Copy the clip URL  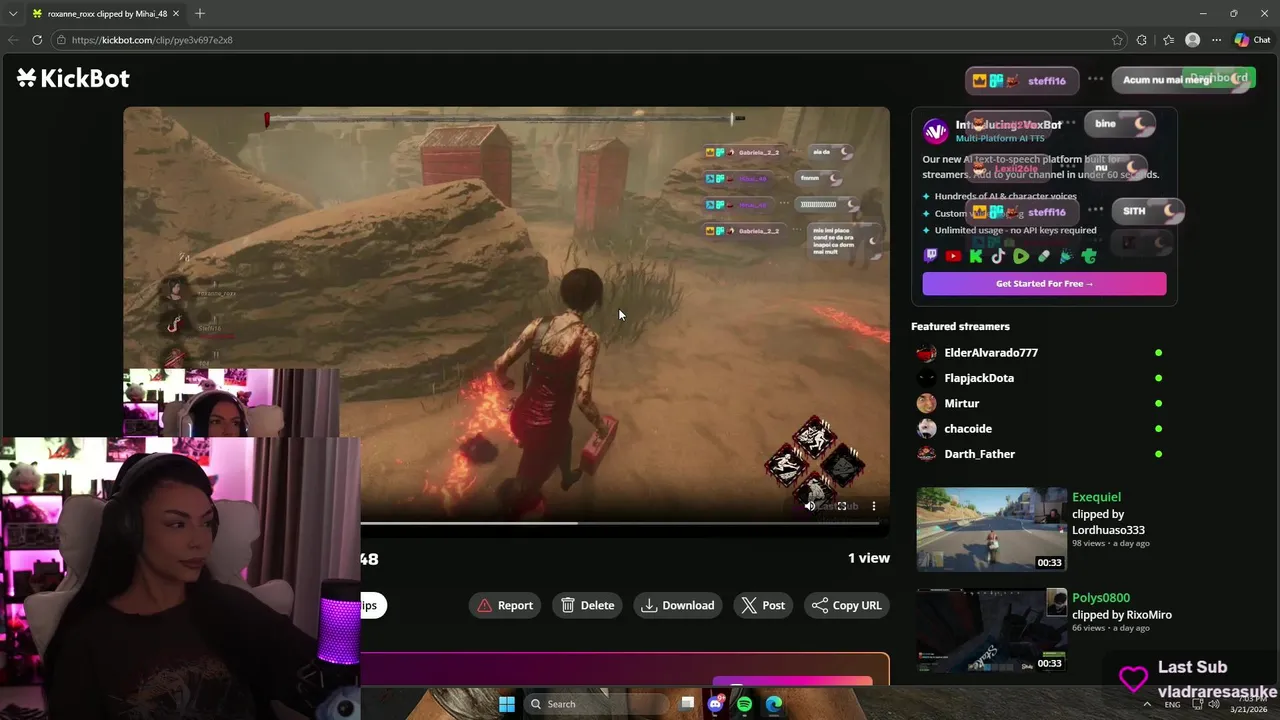[846, 605]
